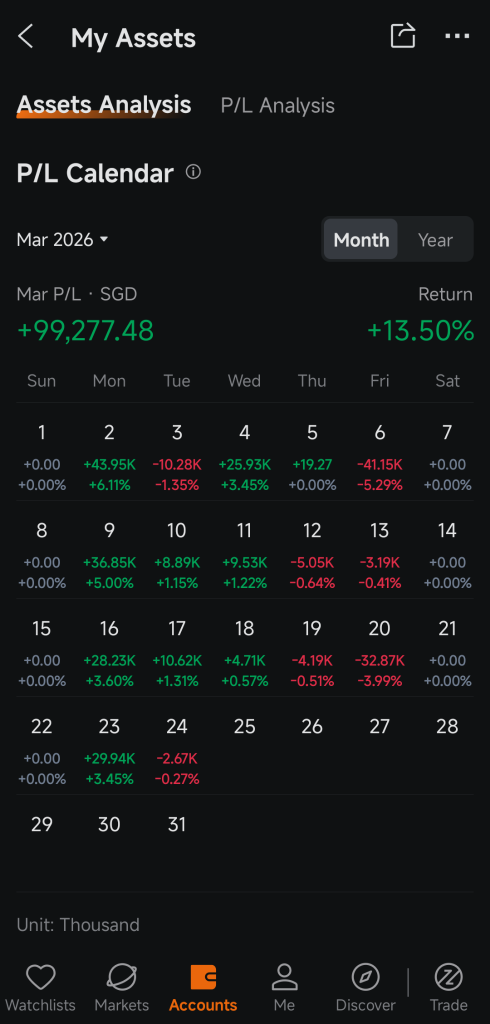Switch to P/L Analysis tab
This screenshot has width=490, height=1024.
(x=278, y=106)
